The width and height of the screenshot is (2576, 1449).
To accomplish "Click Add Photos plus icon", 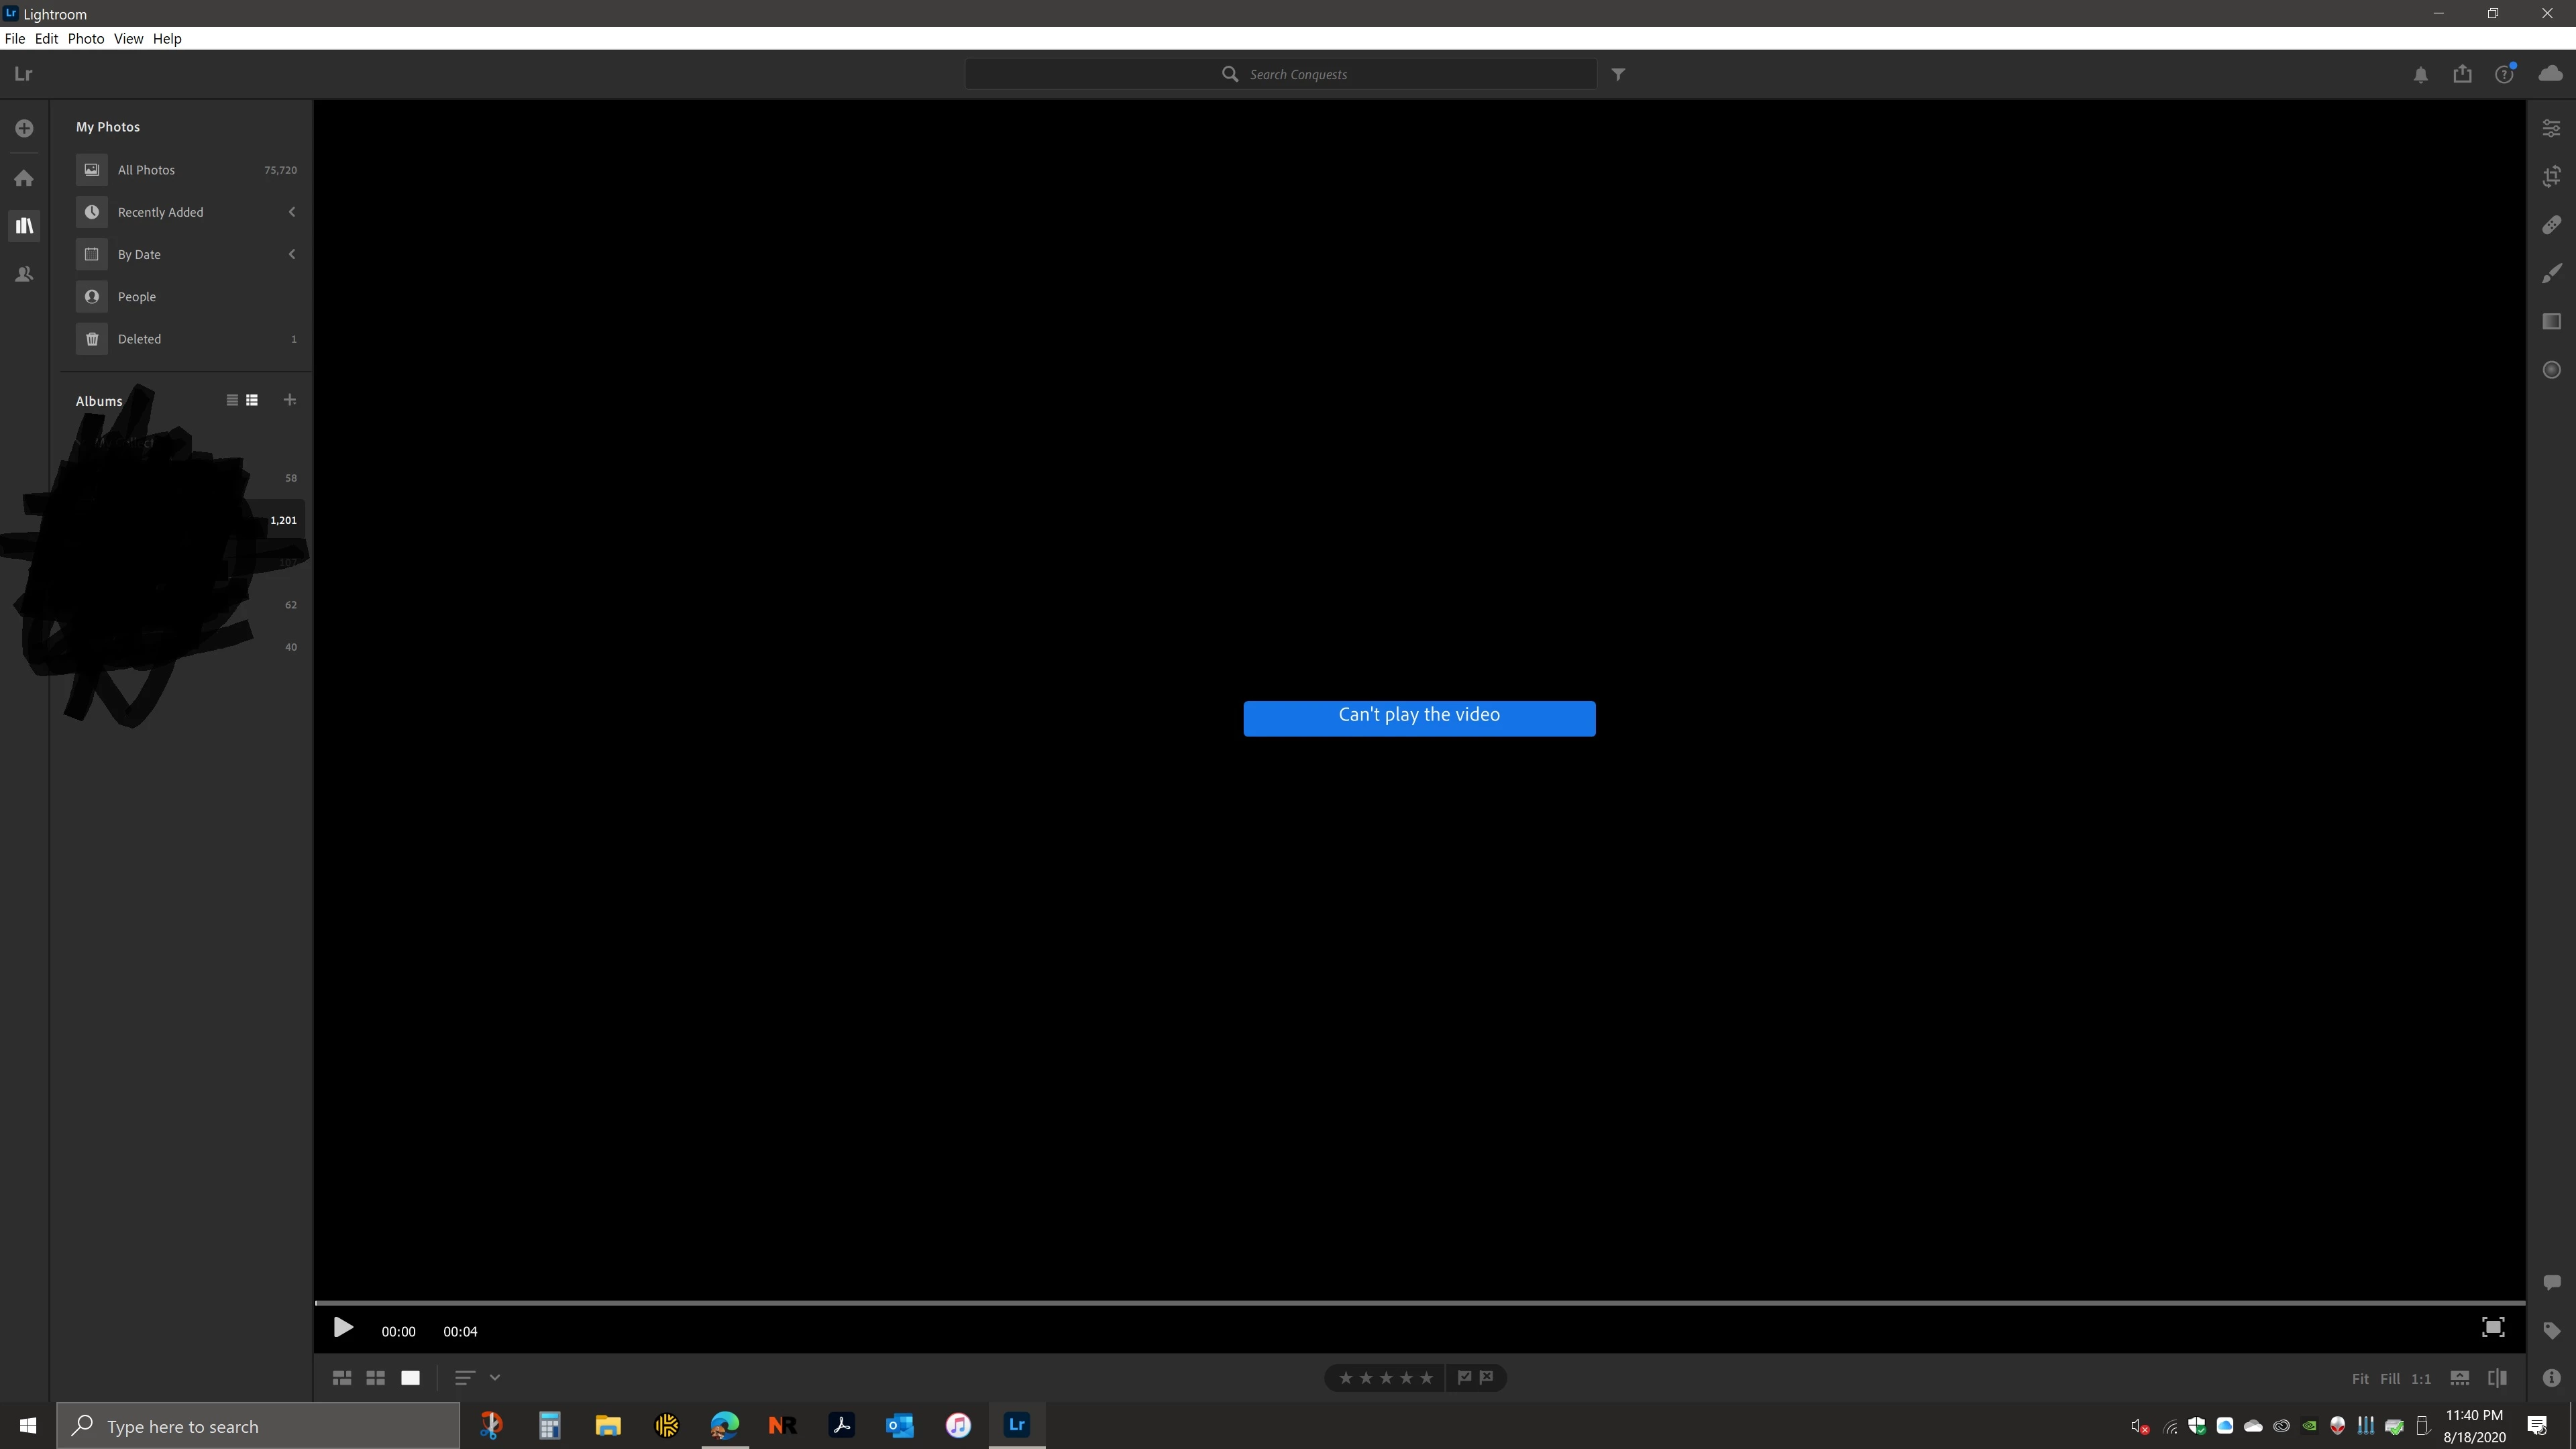I will tap(24, 128).
